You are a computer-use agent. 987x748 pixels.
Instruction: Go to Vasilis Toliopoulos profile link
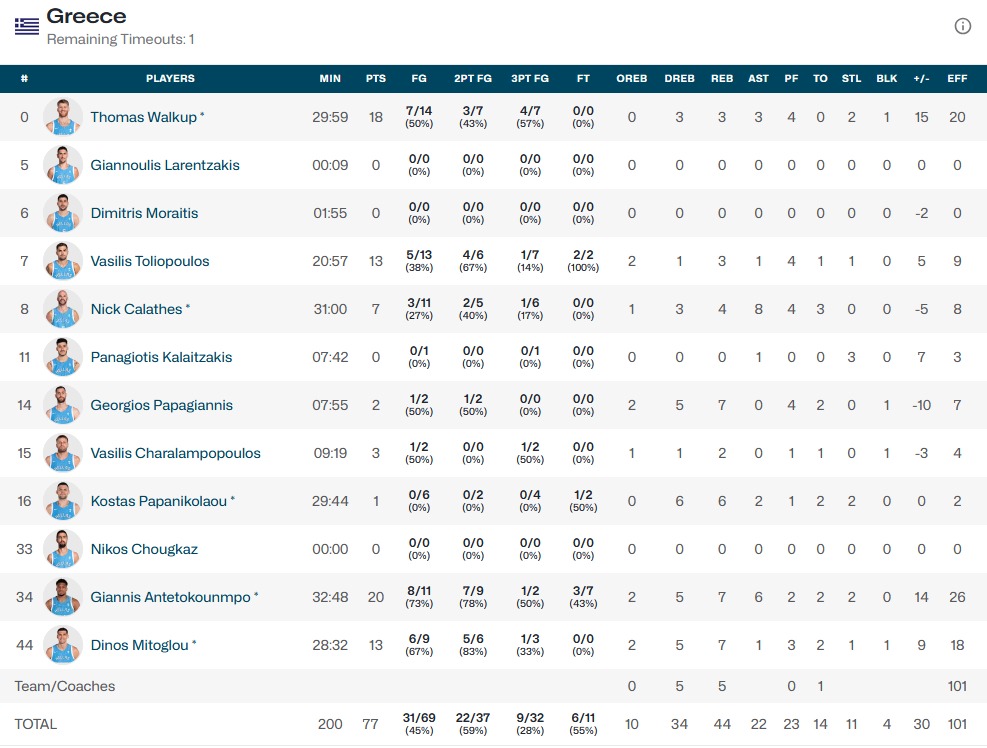pos(150,261)
